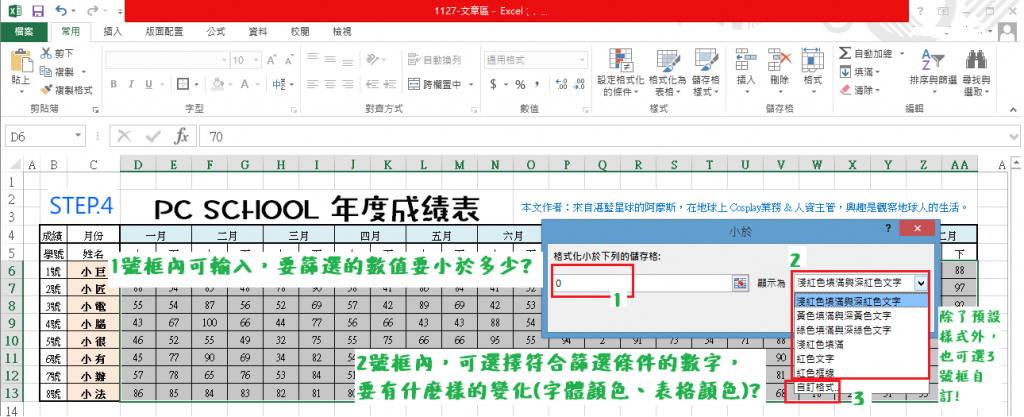Toggle Bold formatting
The width and height of the screenshot is (1024, 417).
[114, 84]
